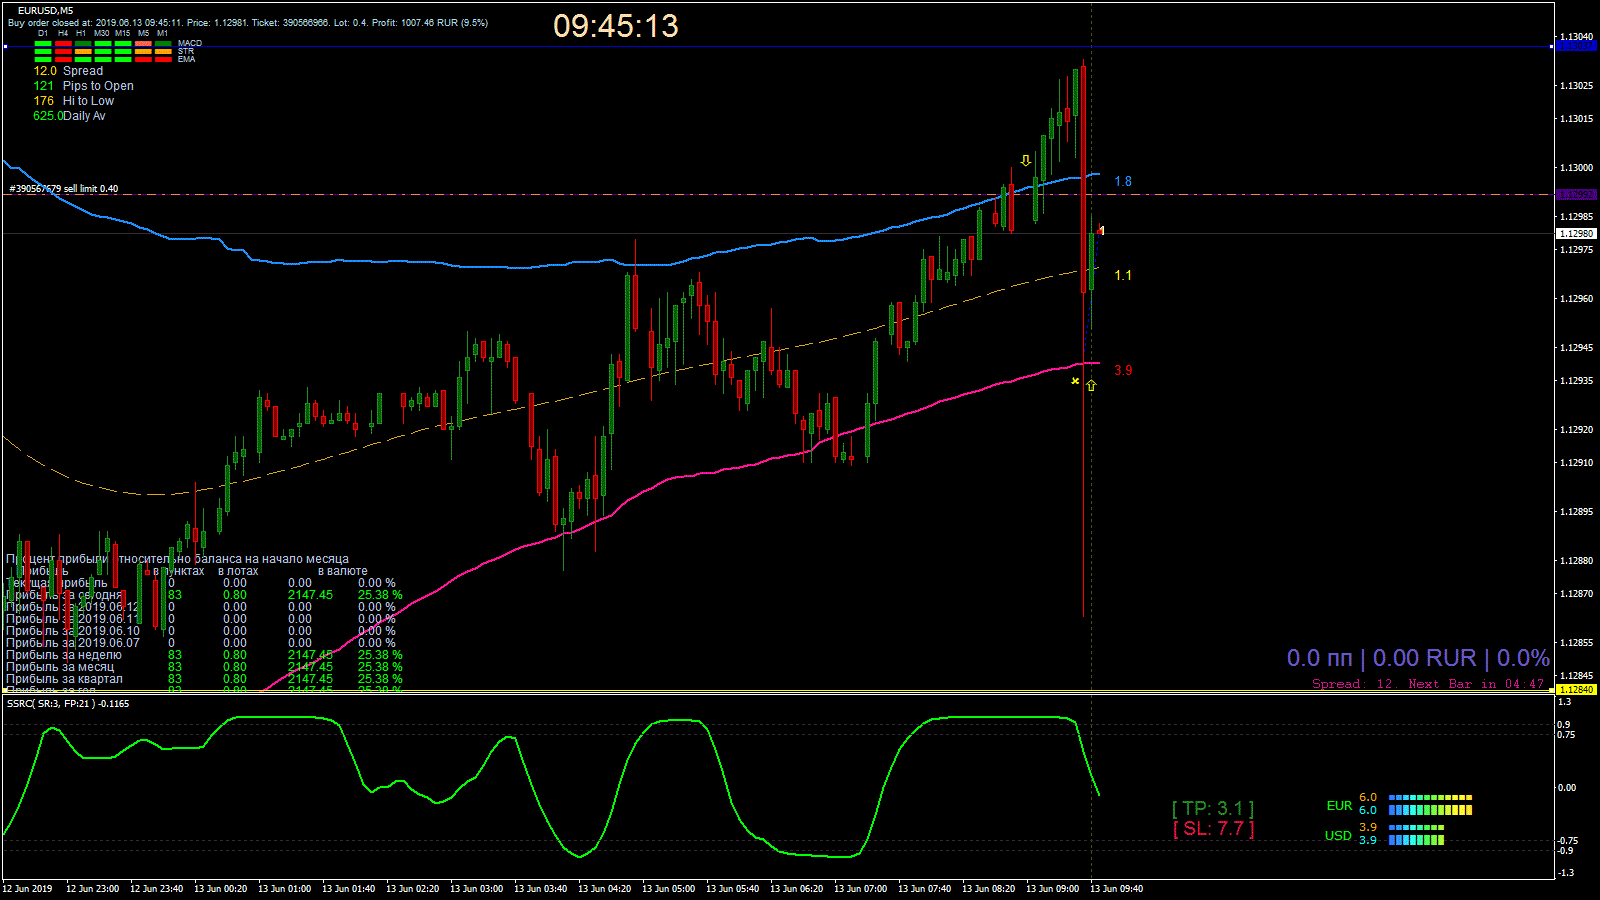Image resolution: width=1600 pixels, height=900 pixels.
Task: Click the EURUSD,M5 chart title
Action: (45, 11)
